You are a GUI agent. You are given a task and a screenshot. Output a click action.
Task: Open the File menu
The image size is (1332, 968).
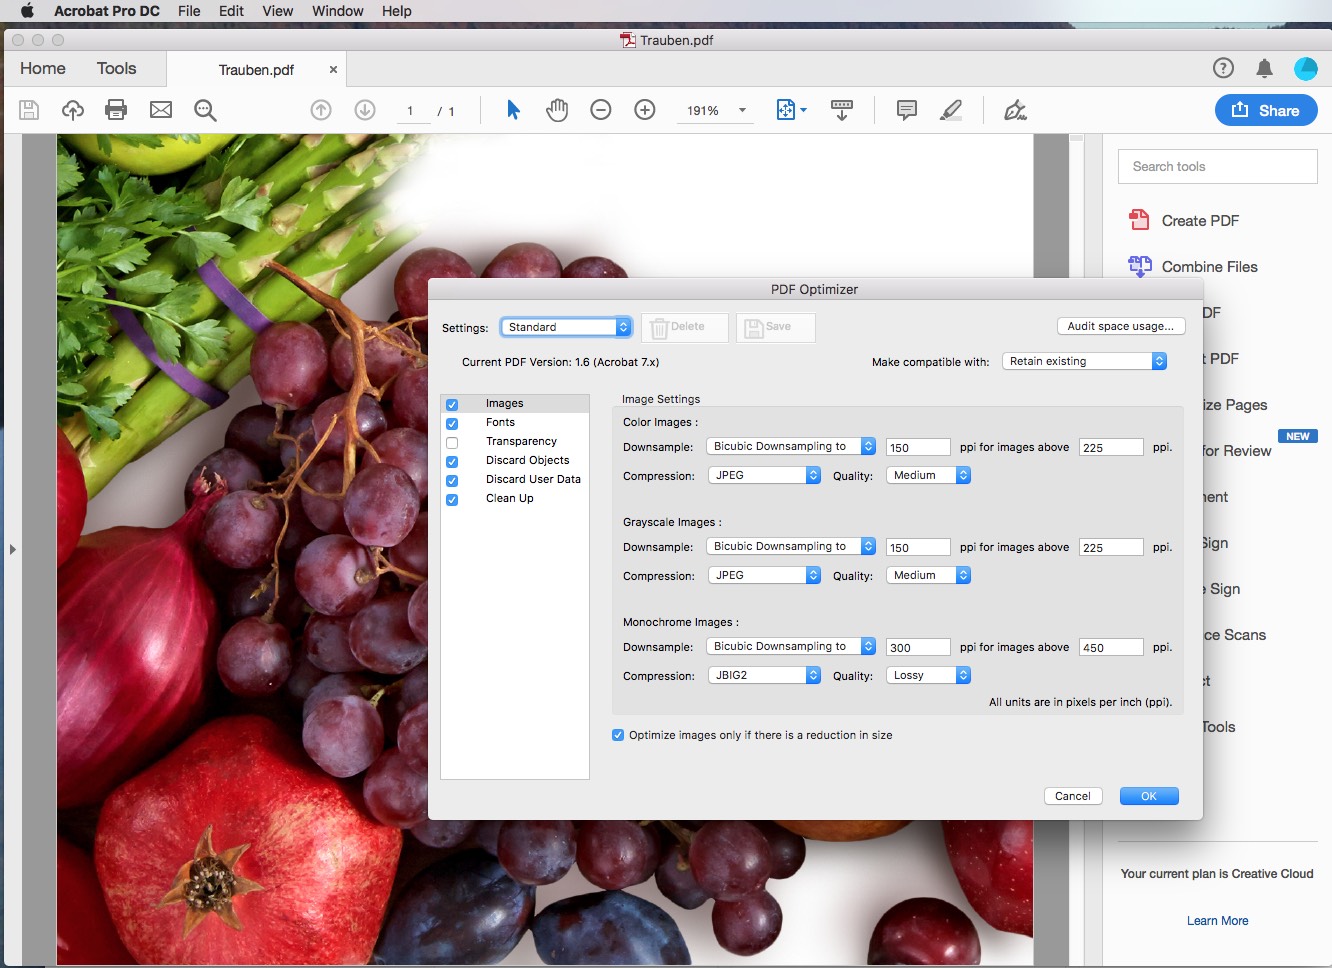pyautogui.click(x=189, y=11)
